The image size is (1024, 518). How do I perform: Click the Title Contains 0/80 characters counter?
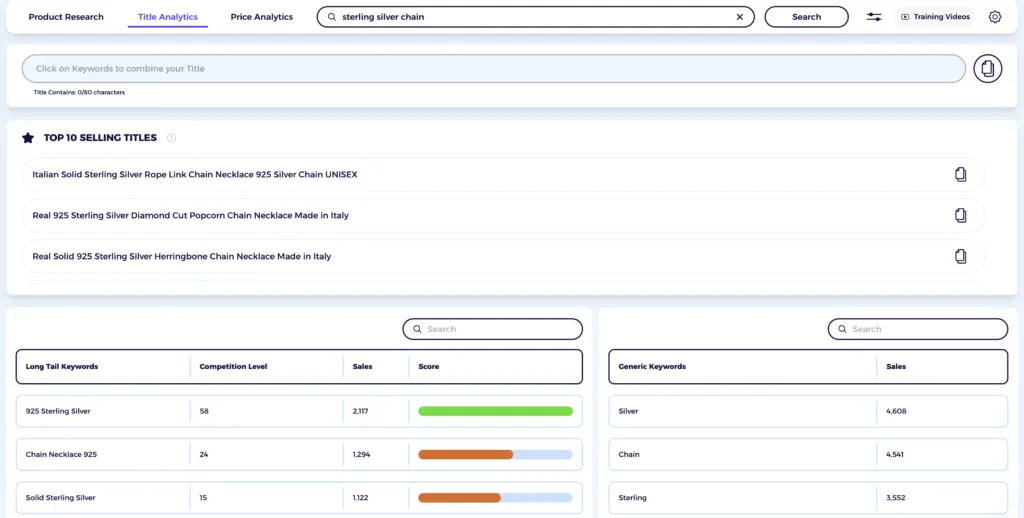(x=79, y=93)
